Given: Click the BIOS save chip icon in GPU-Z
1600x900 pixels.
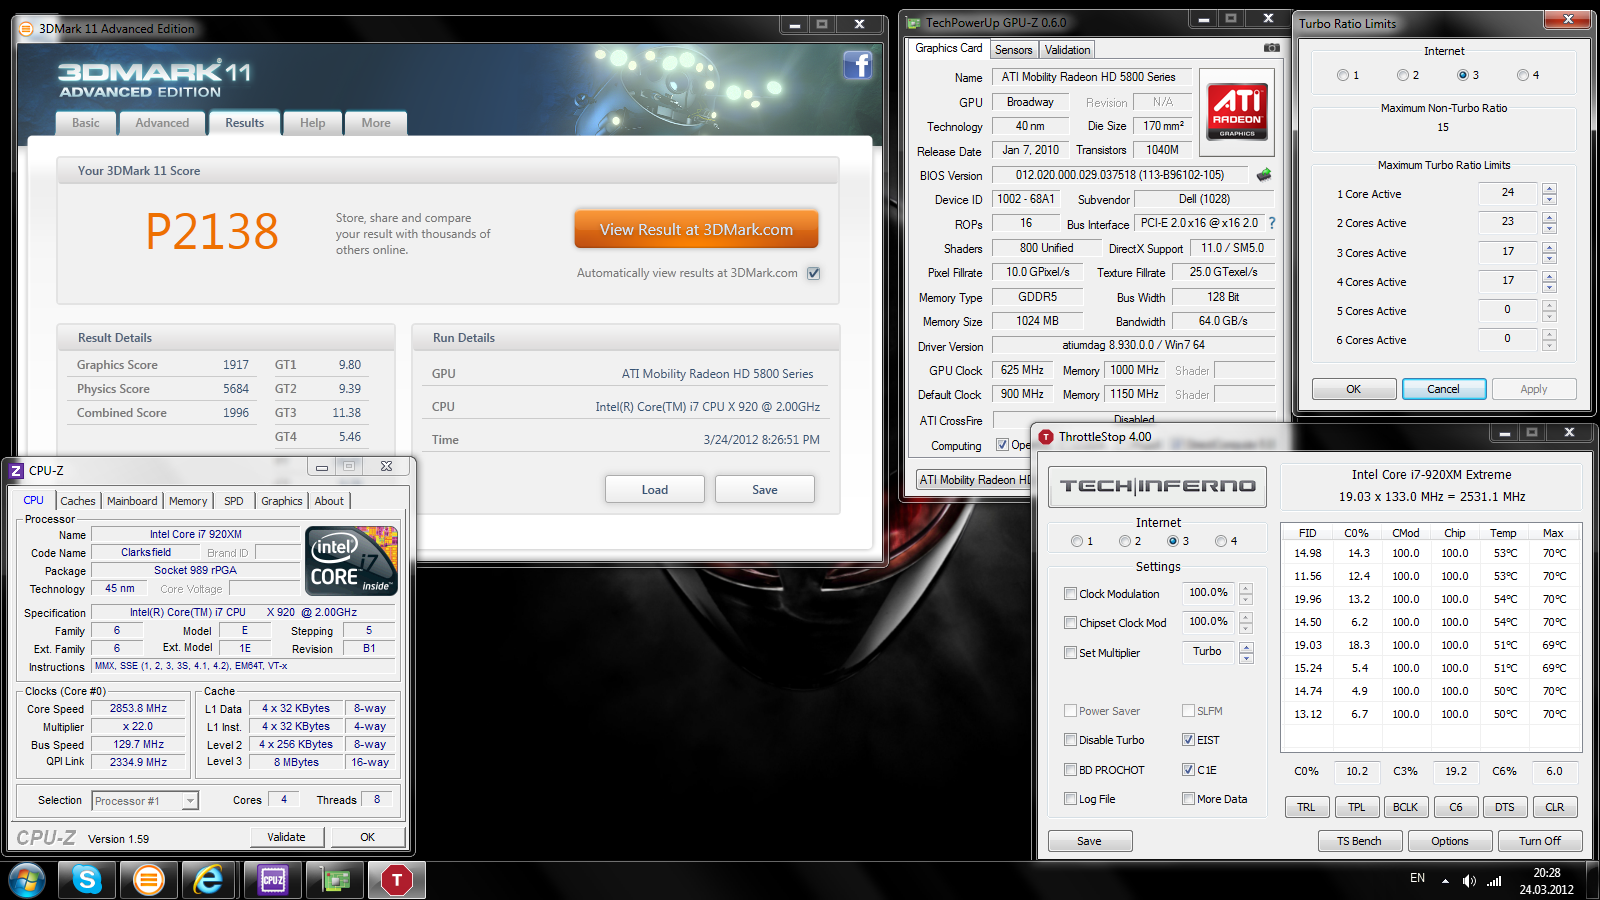Looking at the screenshot, I should [1264, 175].
